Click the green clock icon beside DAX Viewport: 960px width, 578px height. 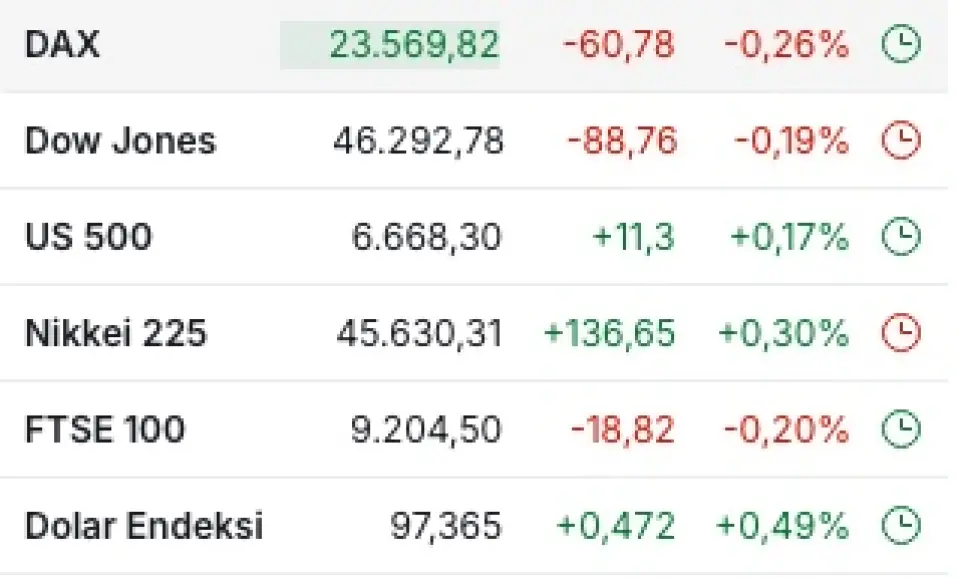901,44
